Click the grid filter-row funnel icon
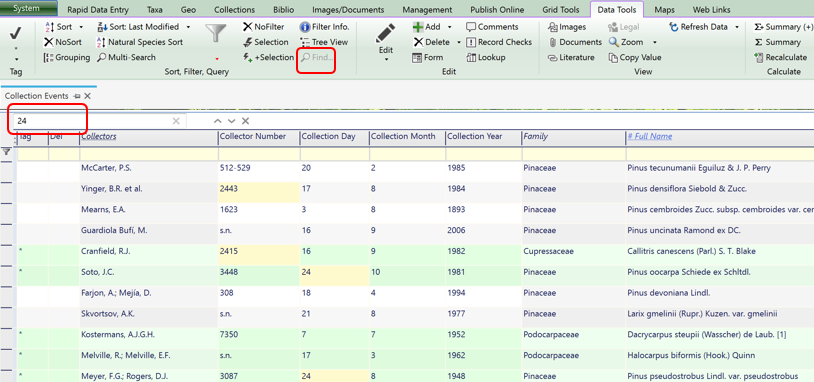Viewport: 814px width, 382px height. 7,152
